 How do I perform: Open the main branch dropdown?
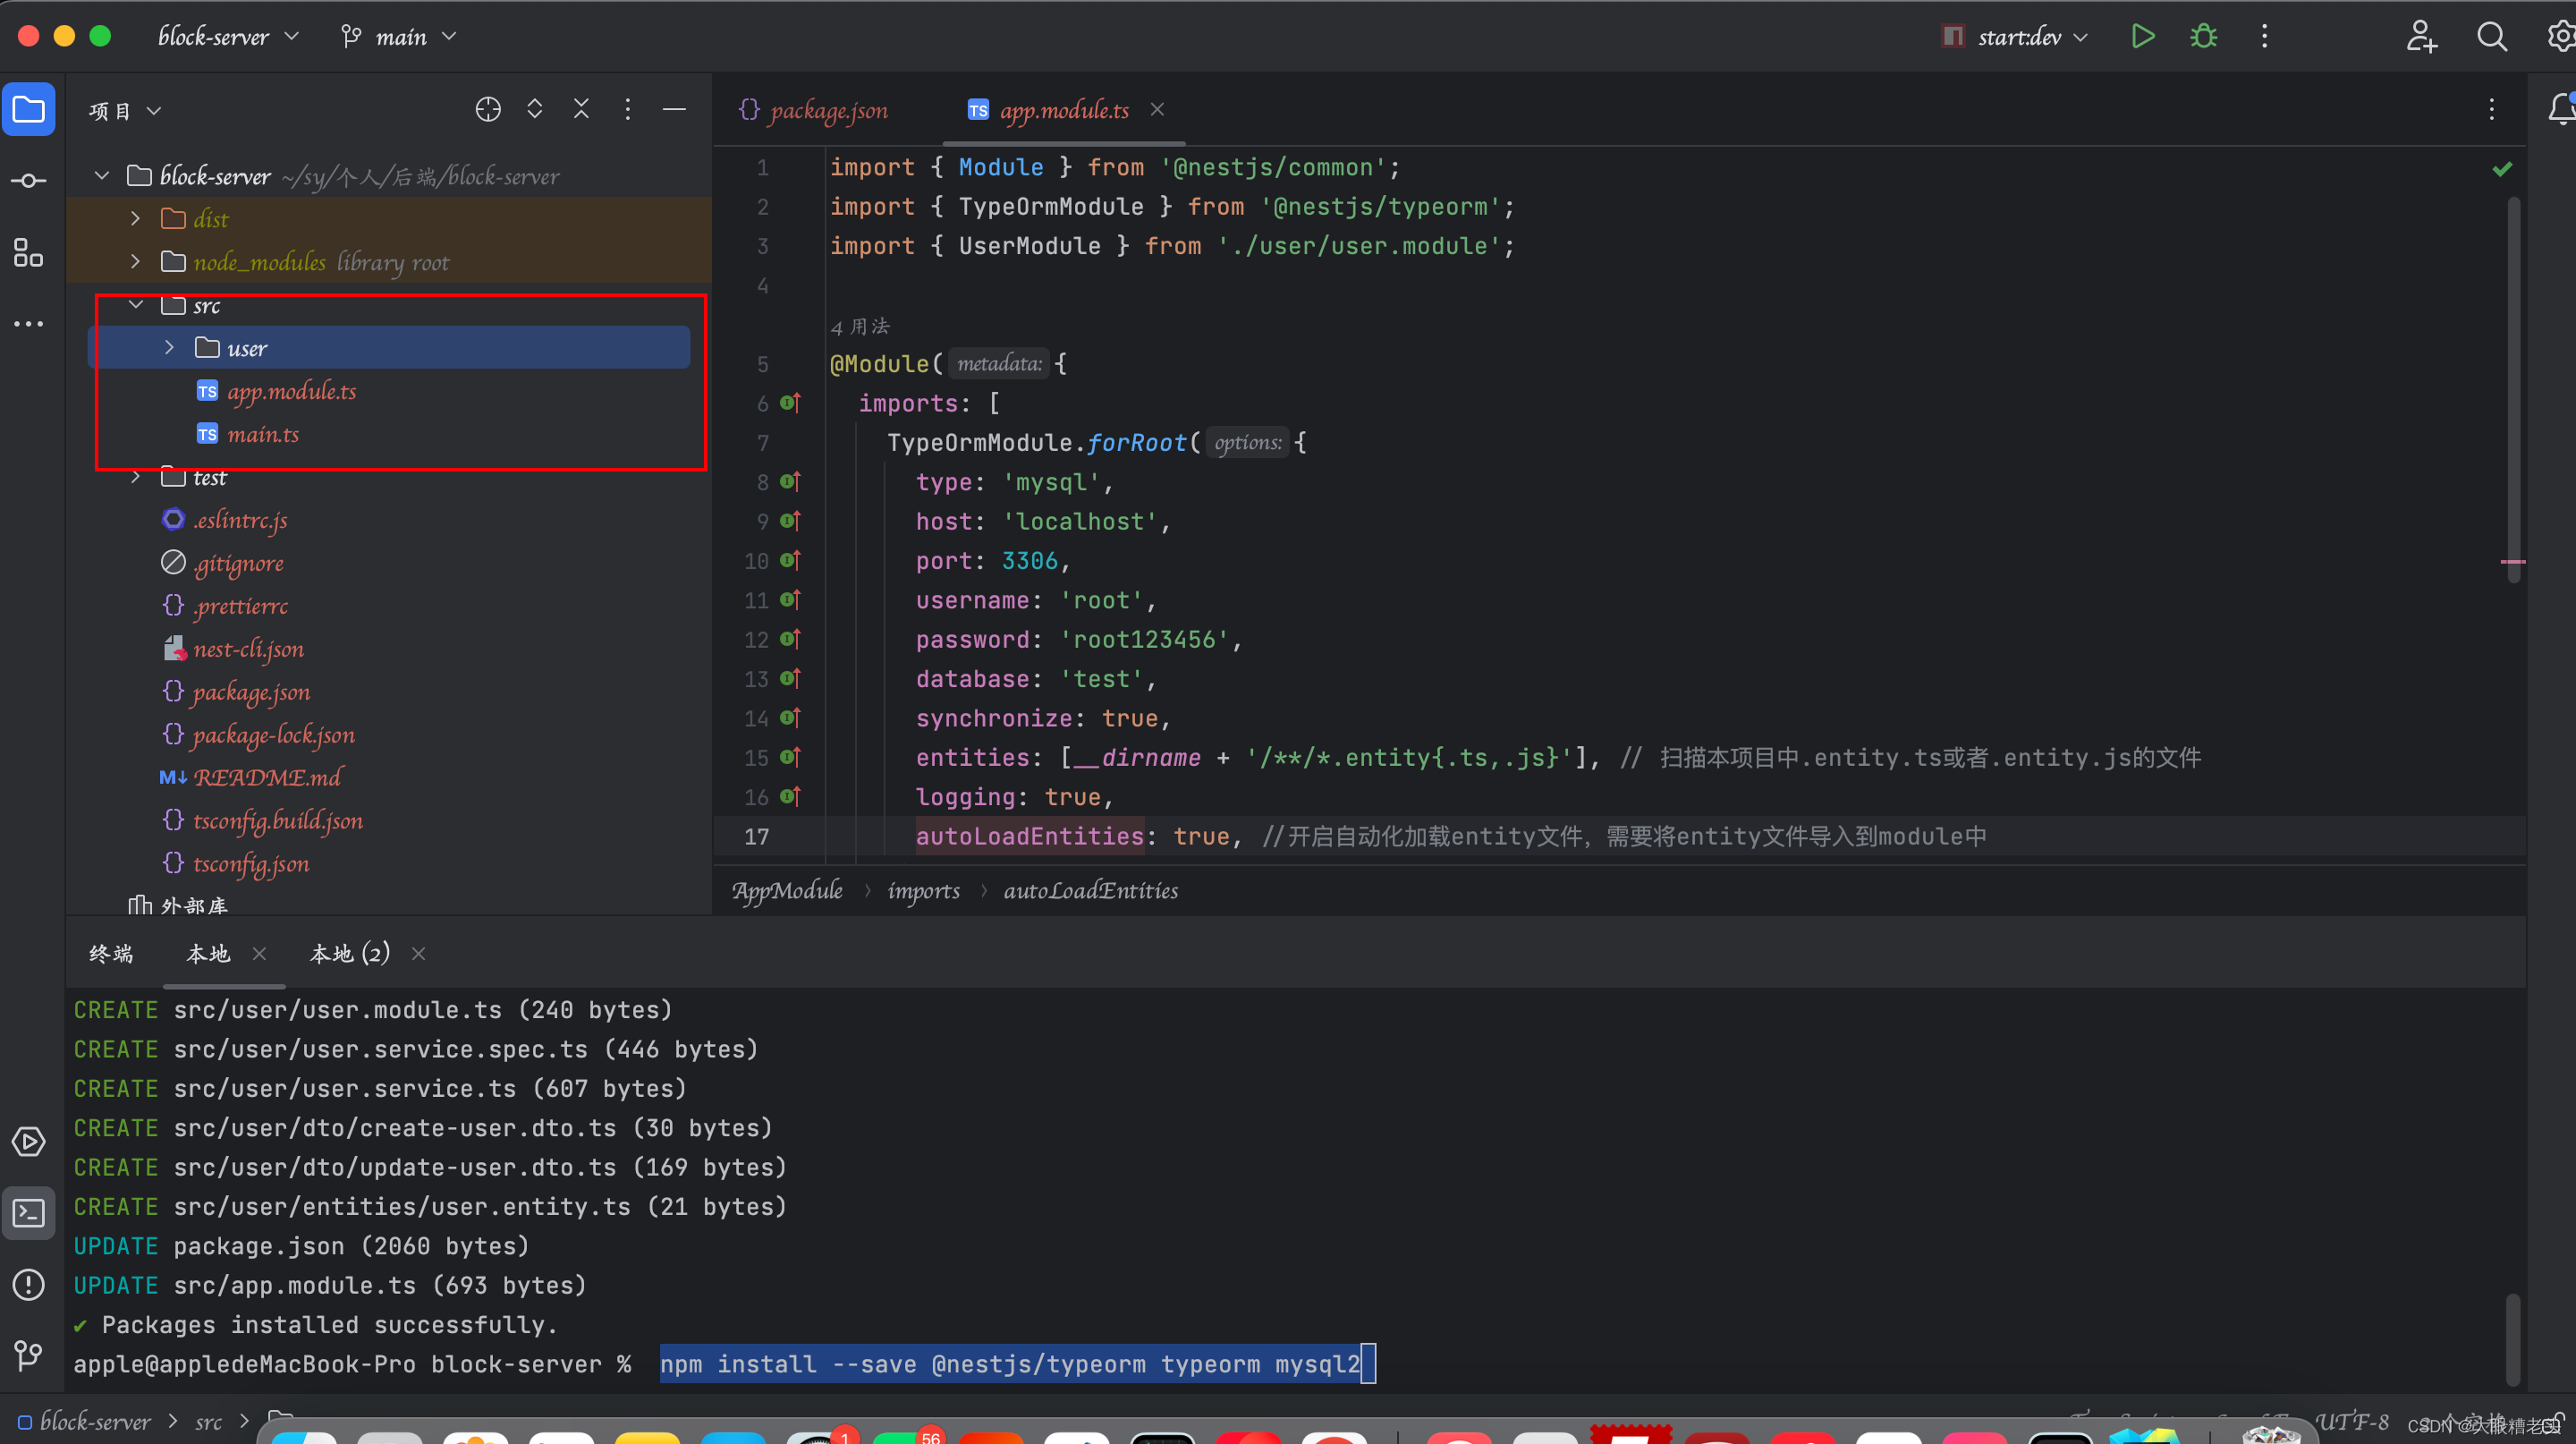tap(399, 37)
